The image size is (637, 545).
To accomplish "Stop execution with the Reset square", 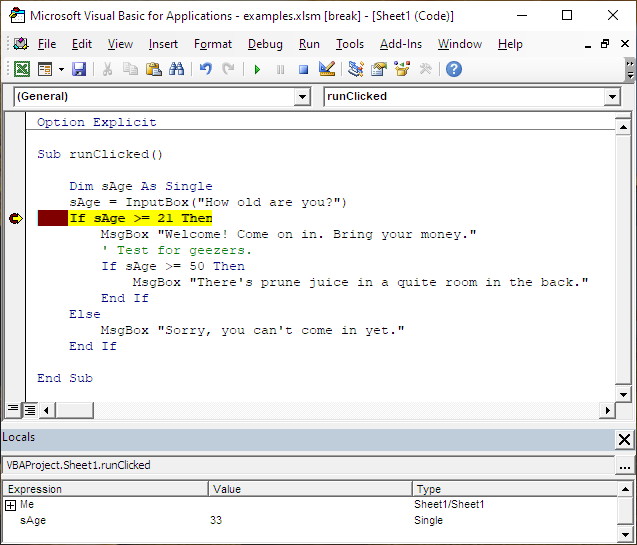I will (x=303, y=69).
